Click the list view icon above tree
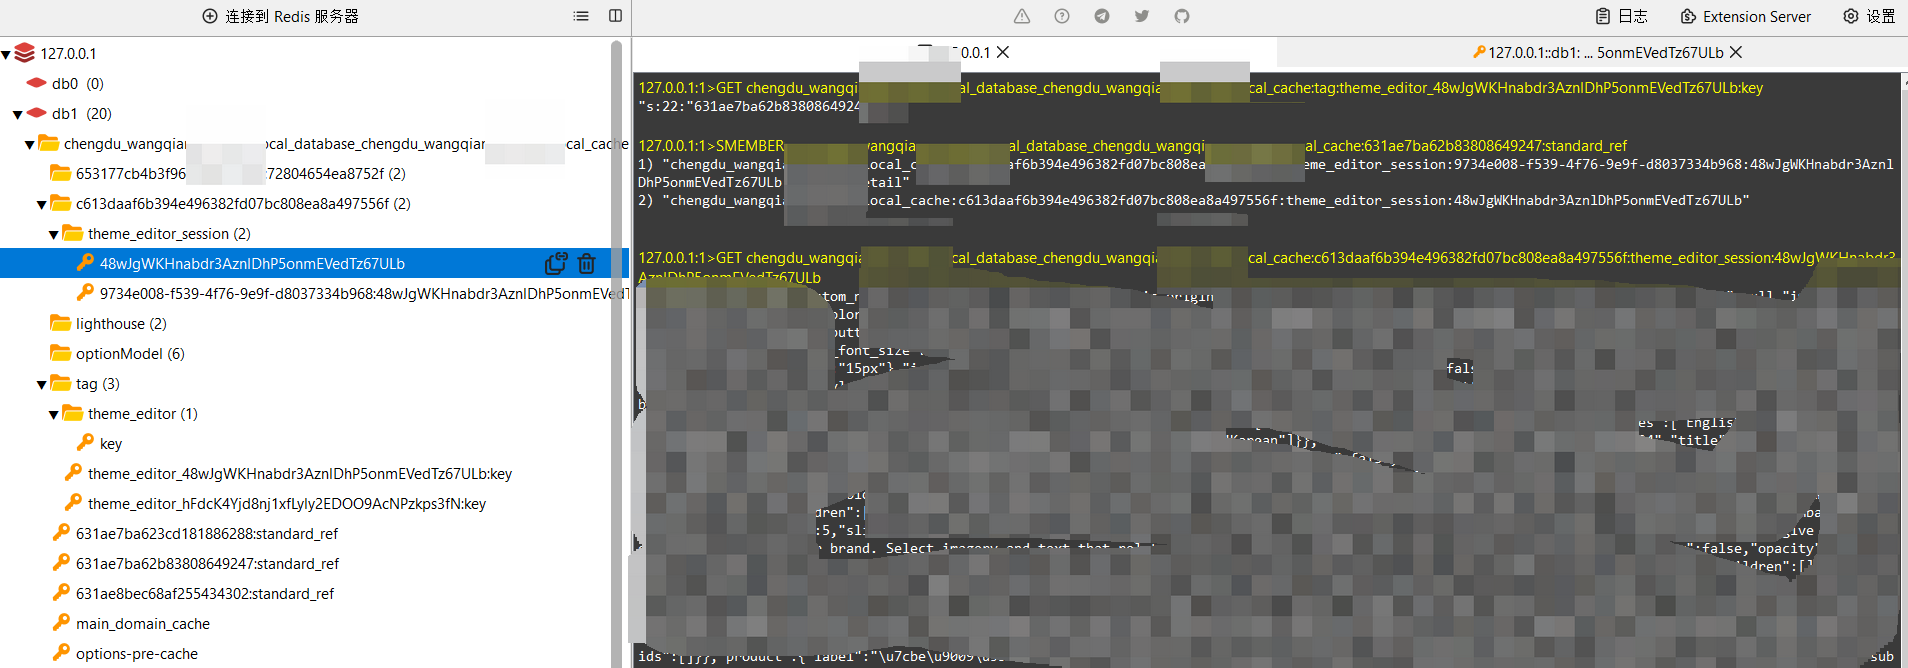The image size is (1908, 668). (581, 16)
